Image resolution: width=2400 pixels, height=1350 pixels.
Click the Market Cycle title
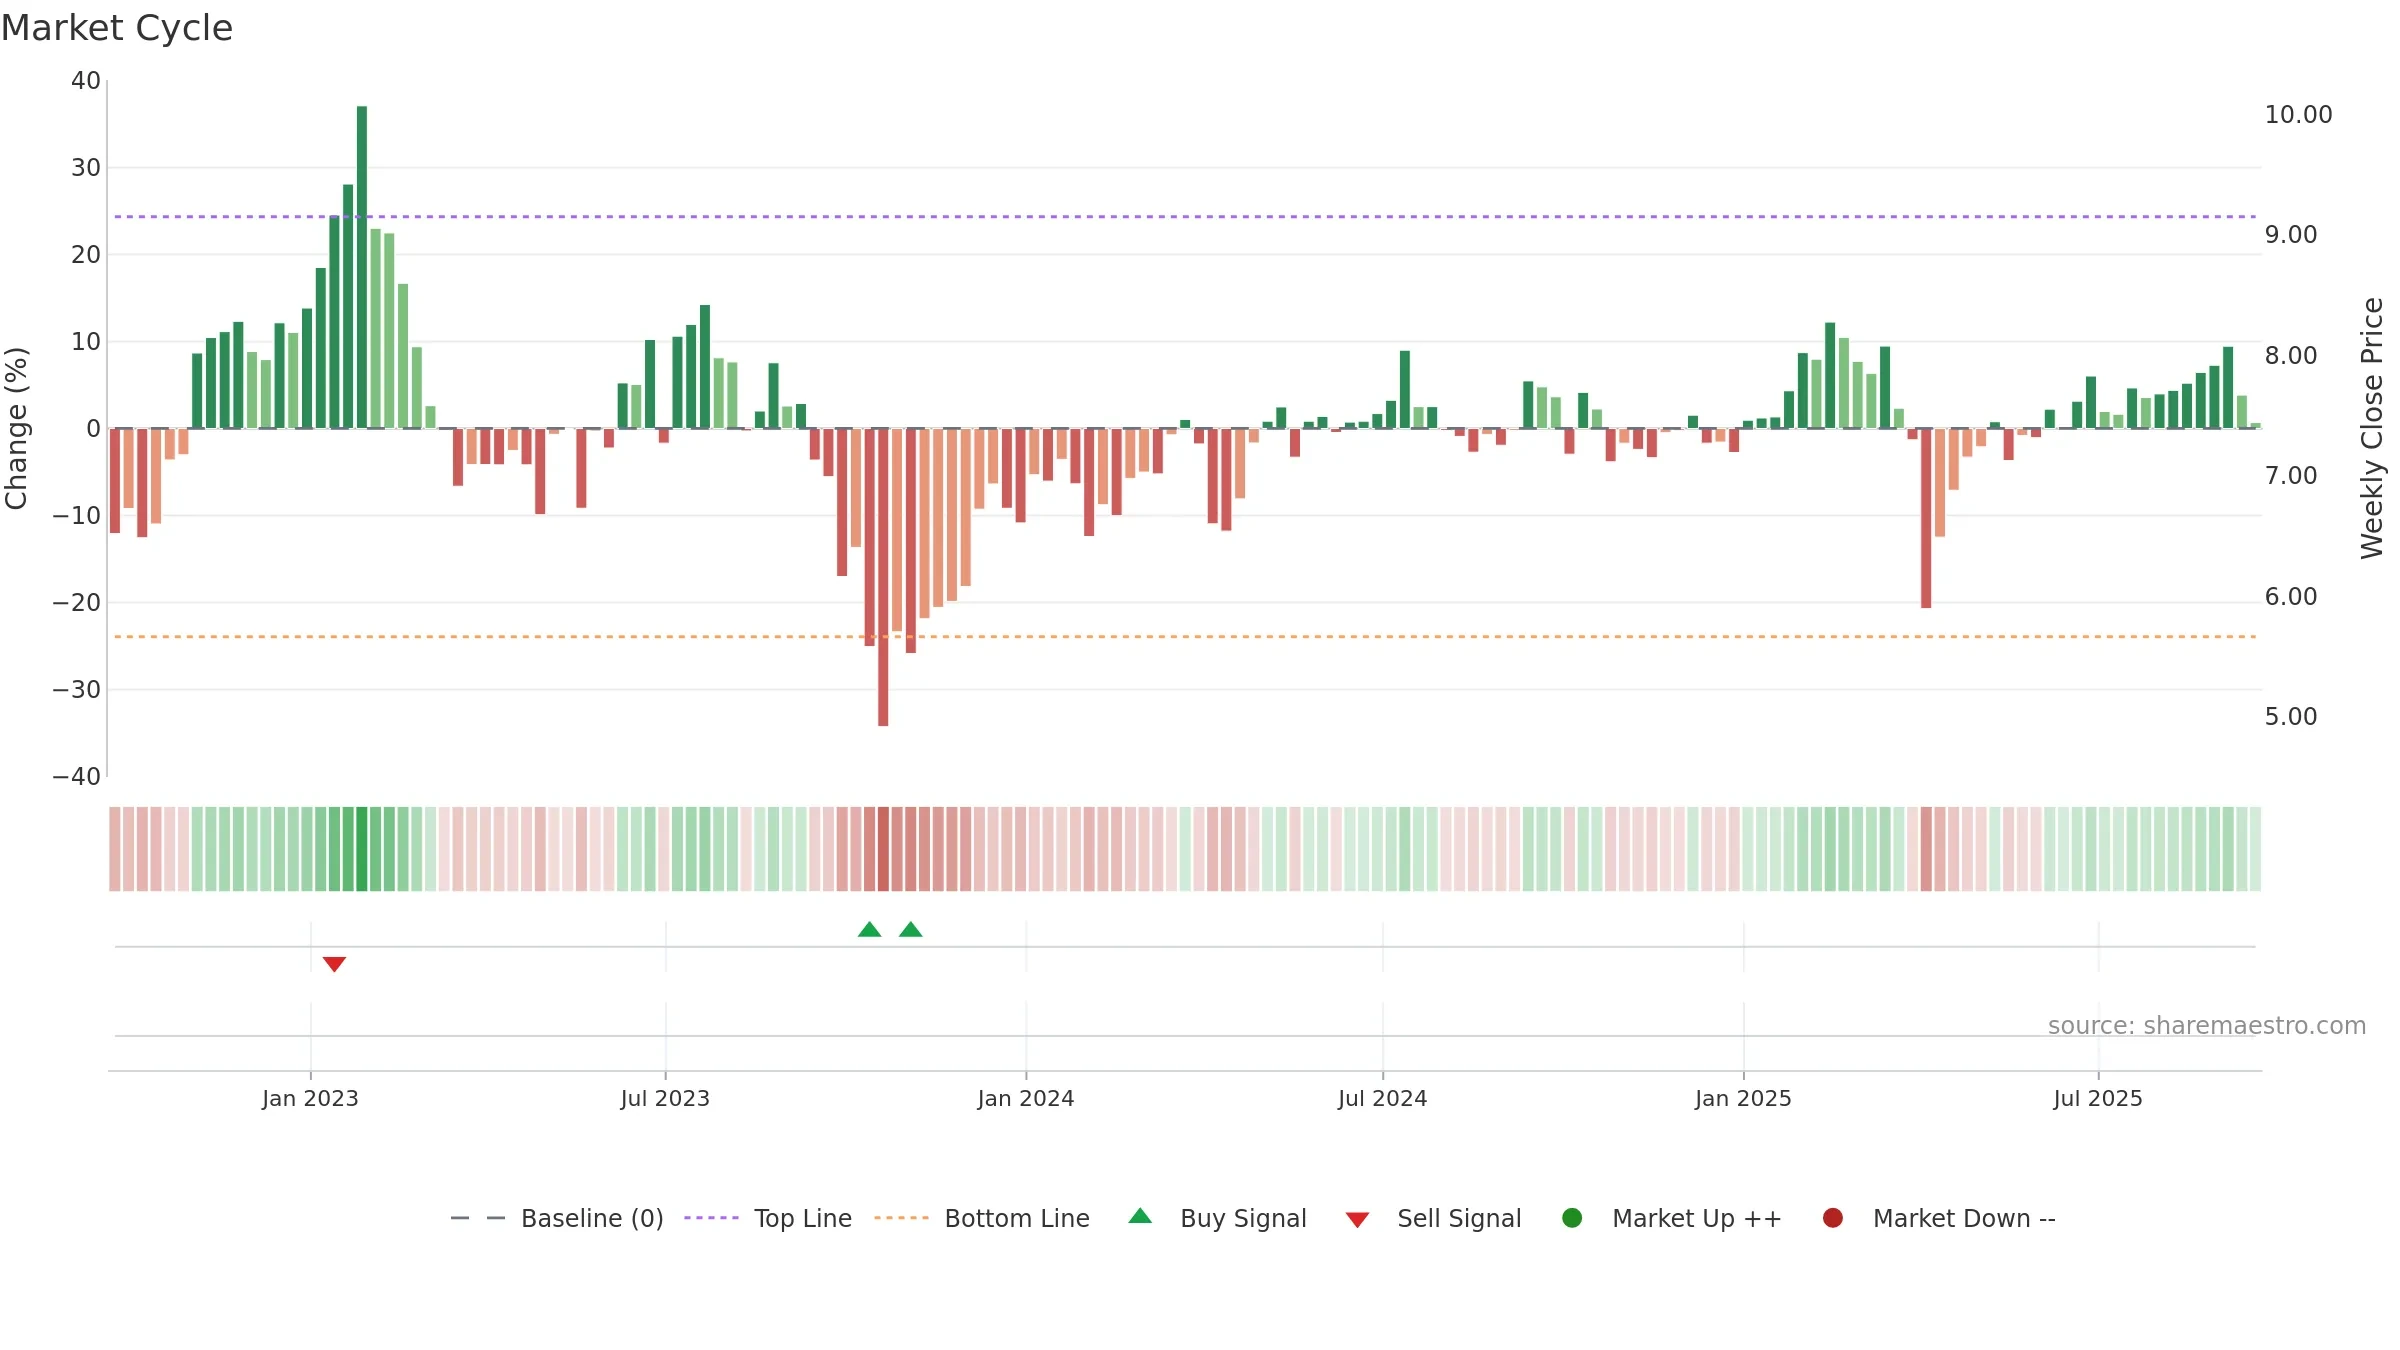[x=117, y=28]
